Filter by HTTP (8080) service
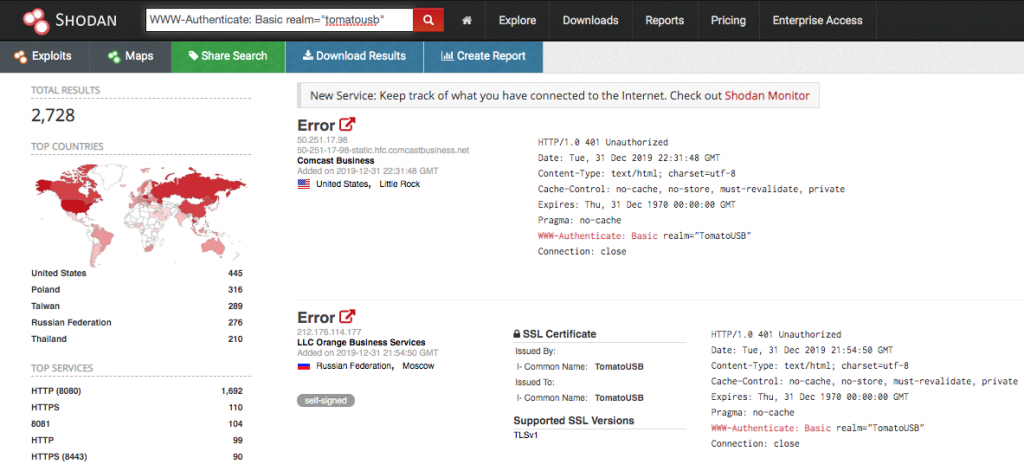 click(x=56, y=391)
